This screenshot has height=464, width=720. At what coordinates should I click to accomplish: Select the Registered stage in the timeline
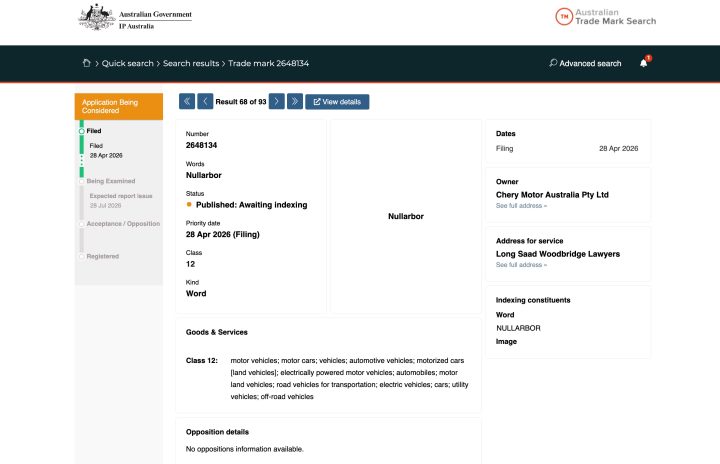(102, 256)
